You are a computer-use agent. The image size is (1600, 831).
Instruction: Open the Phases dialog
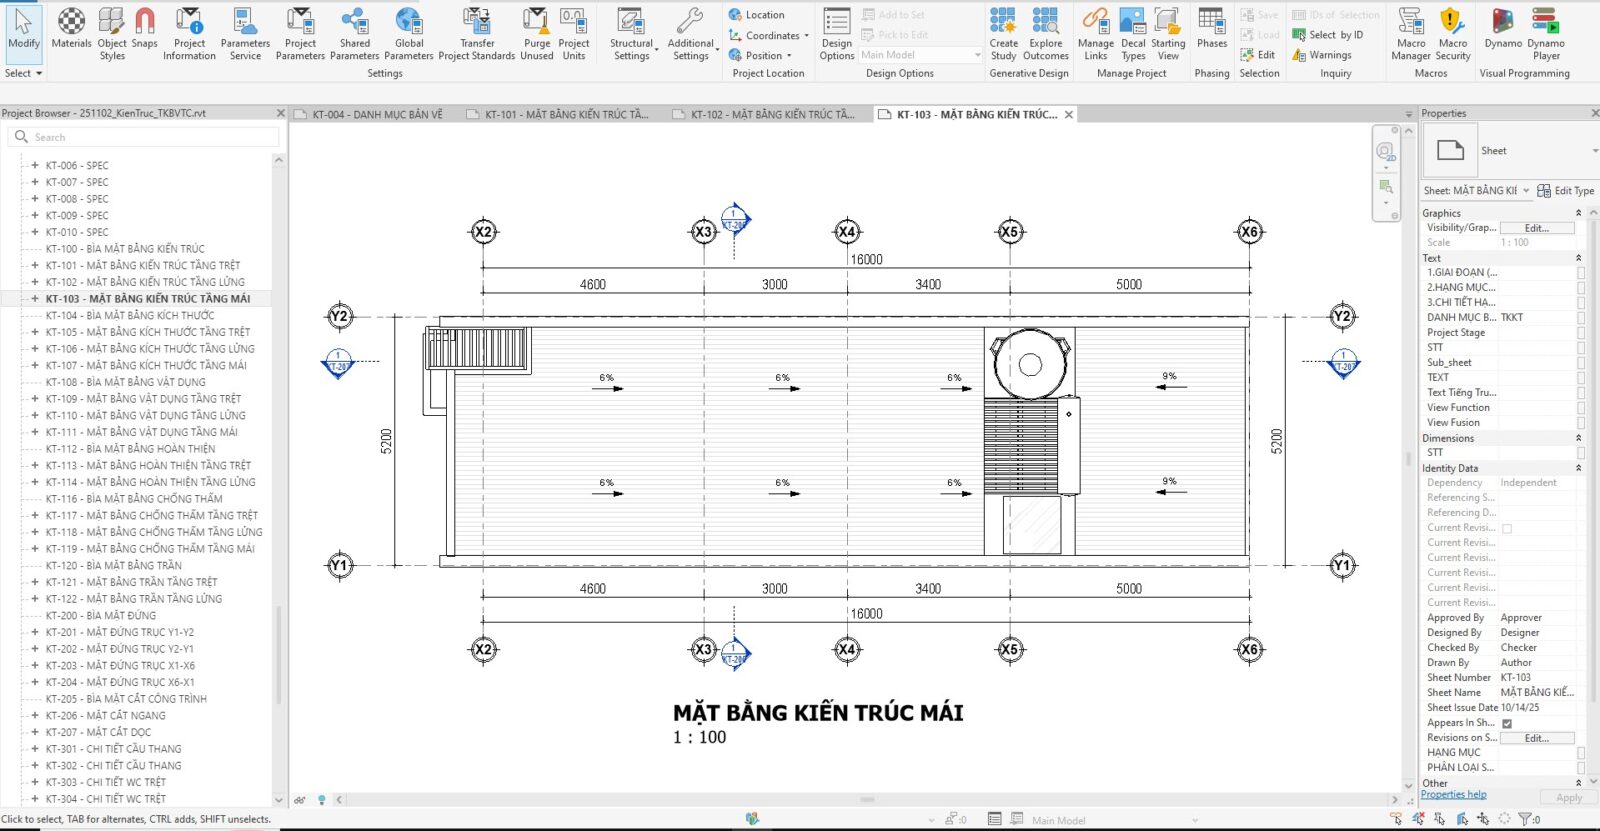[x=1211, y=29]
